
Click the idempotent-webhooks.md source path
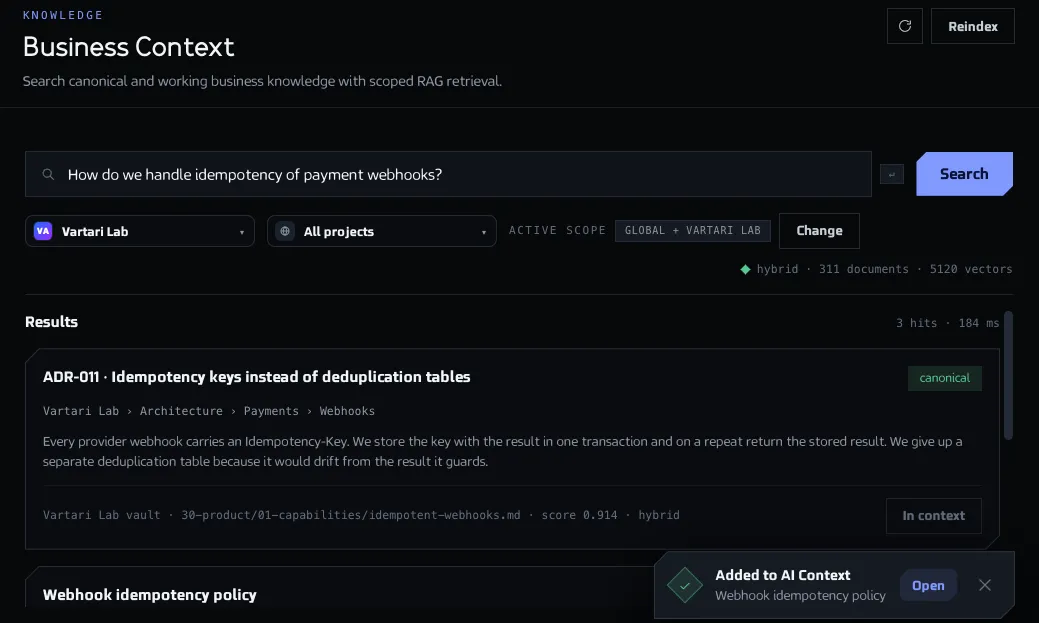[x=351, y=515]
